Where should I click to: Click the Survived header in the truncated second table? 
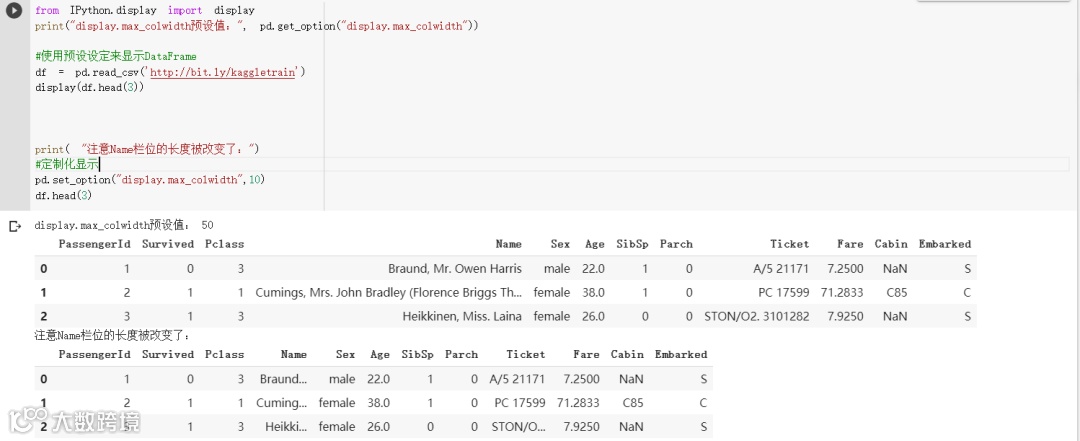[x=168, y=354]
